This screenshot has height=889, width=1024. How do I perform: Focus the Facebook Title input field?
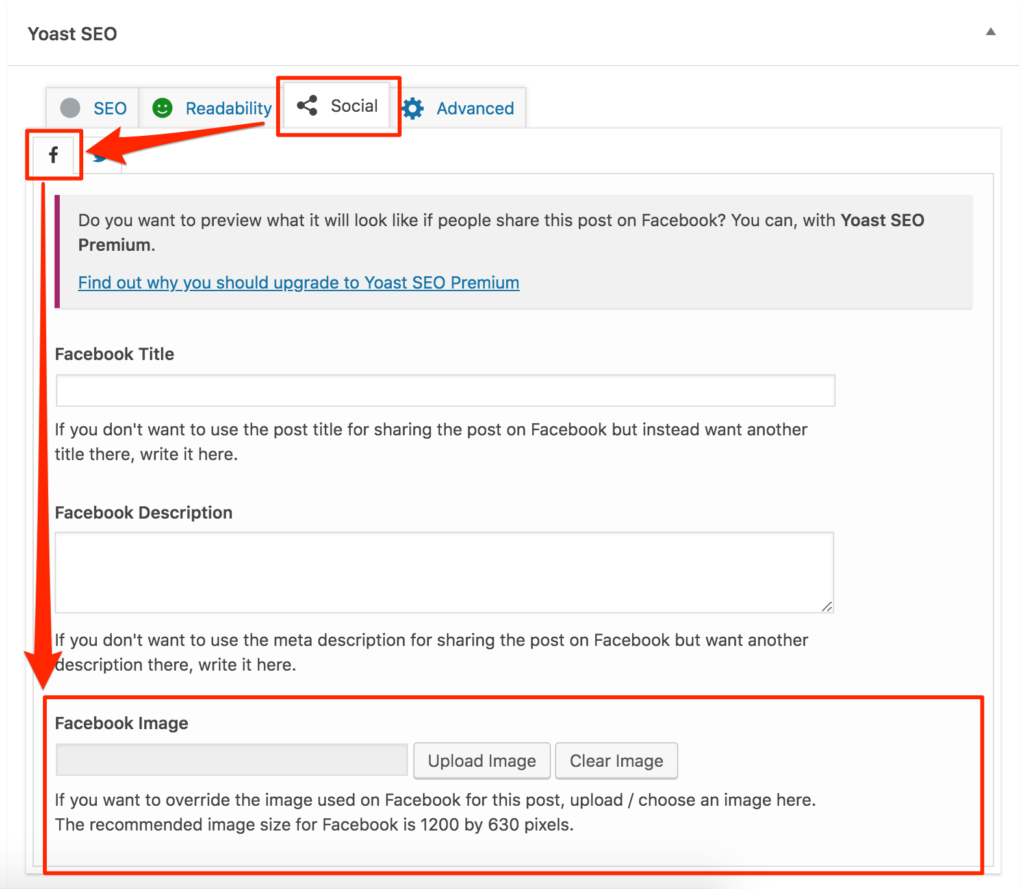point(445,390)
